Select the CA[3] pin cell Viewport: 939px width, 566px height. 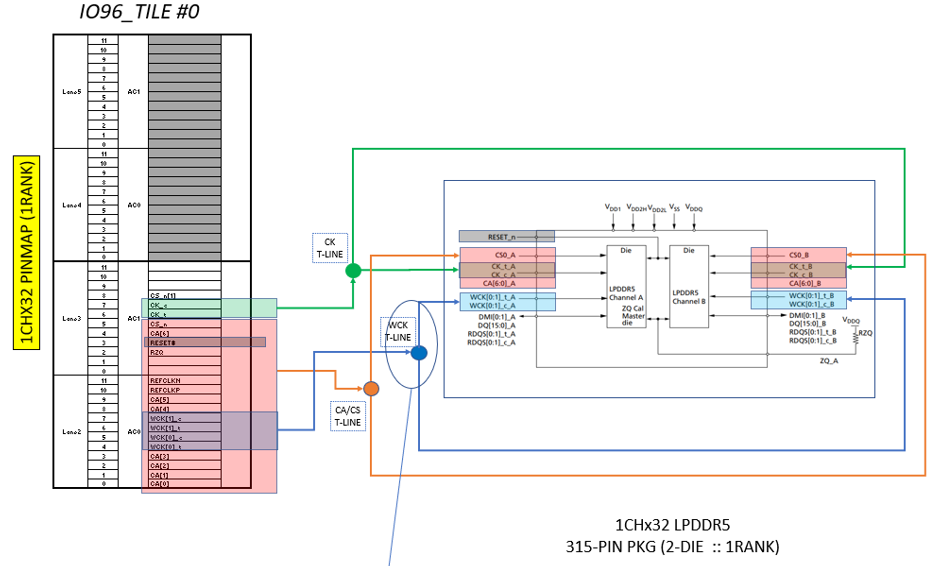point(185,456)
